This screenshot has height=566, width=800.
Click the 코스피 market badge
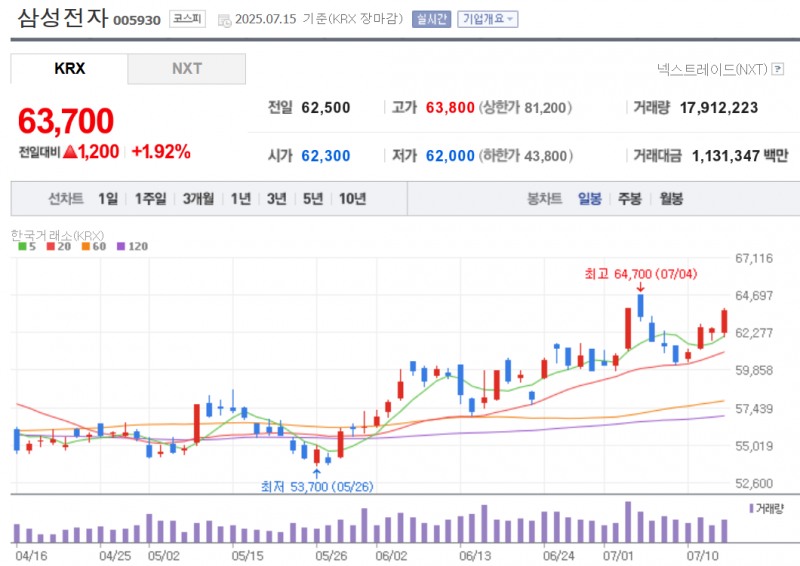(x=187, y=19)
